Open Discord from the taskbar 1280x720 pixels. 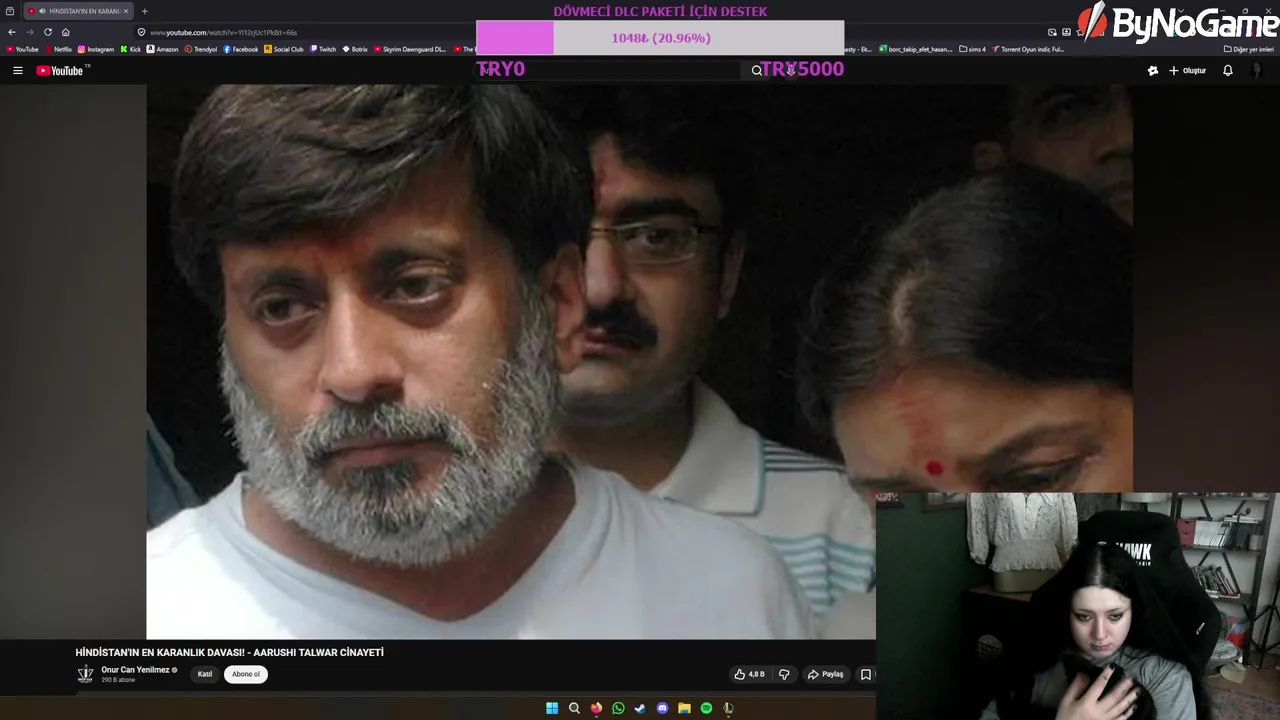point(662,708)
